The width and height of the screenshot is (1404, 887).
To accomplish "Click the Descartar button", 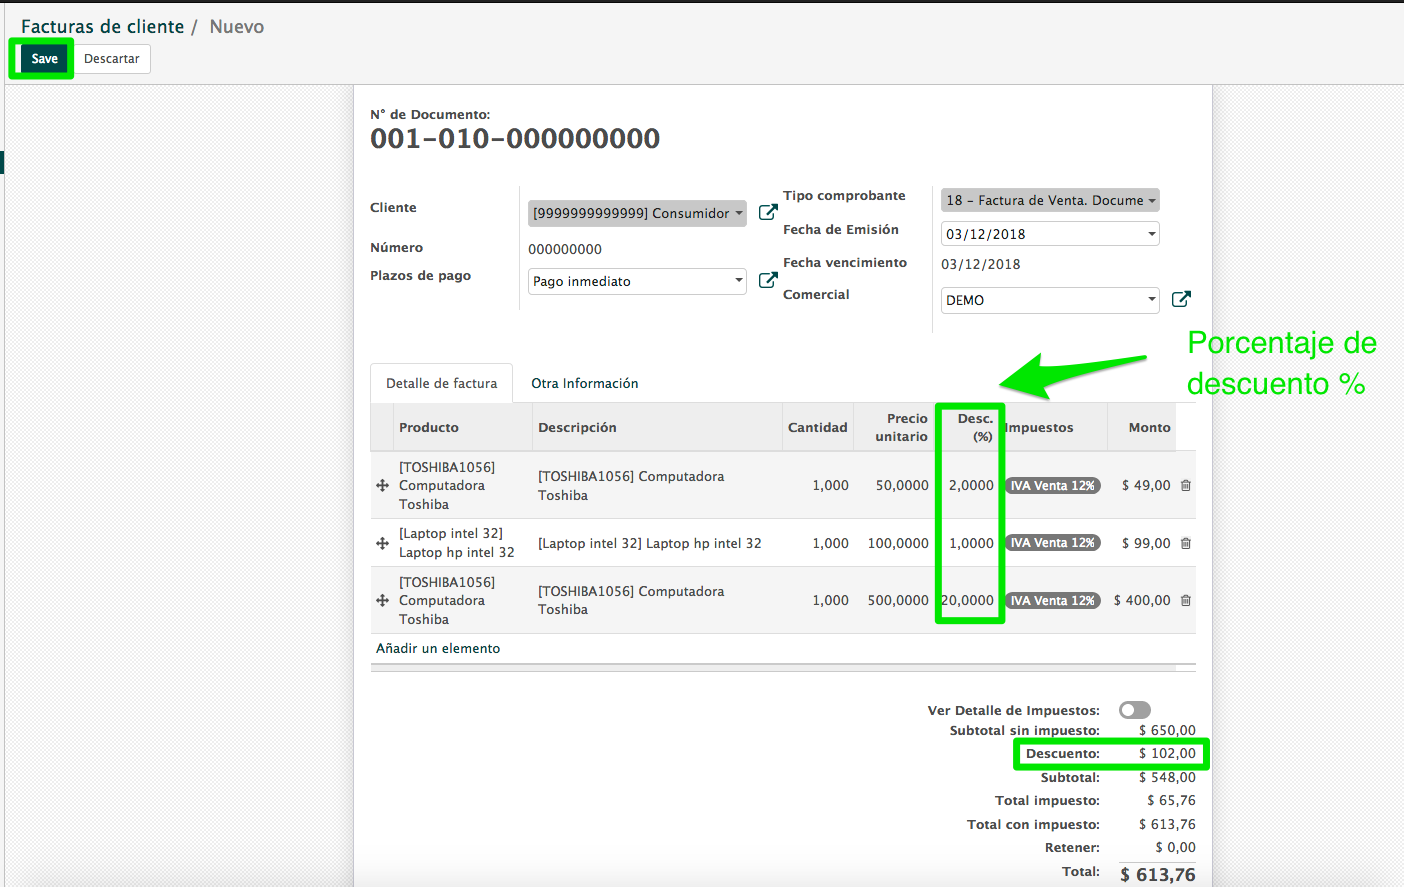I will click(112, 59).
